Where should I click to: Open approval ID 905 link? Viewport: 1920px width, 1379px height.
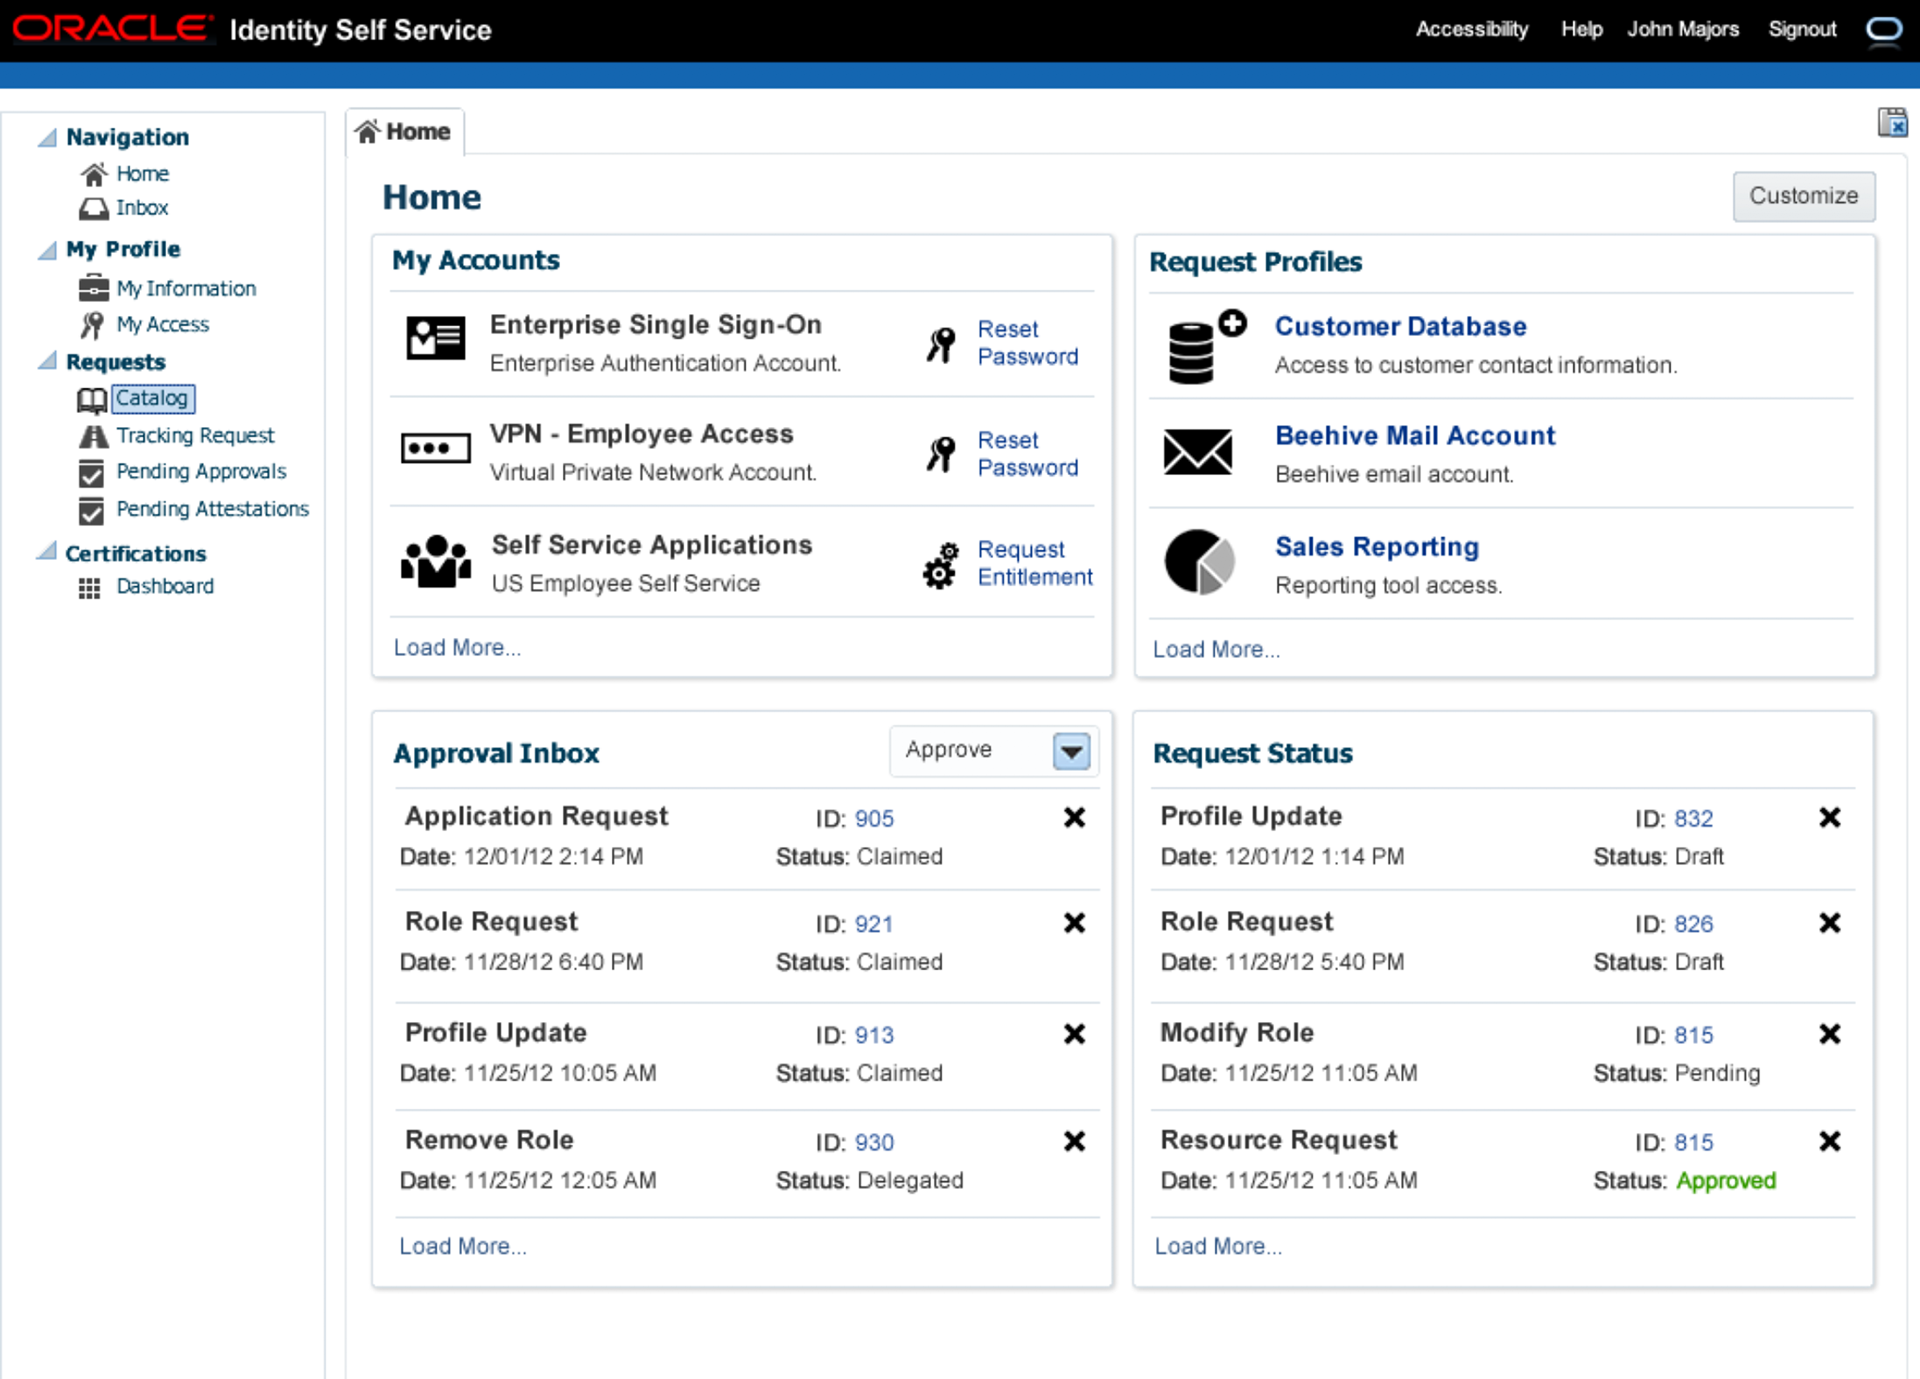874,818
